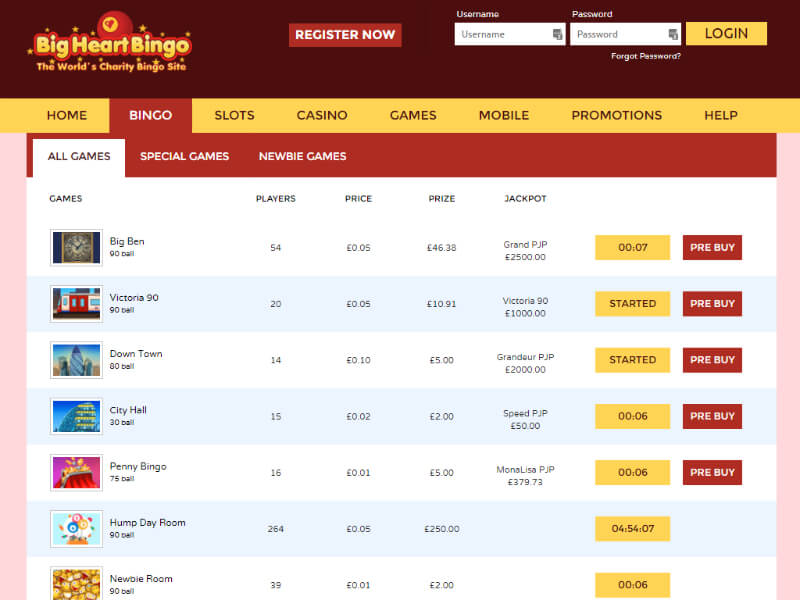Click the Newbie Room 00:06 countdown button
The height and width of the screenshot is (600, 800).
click(633, 585)
